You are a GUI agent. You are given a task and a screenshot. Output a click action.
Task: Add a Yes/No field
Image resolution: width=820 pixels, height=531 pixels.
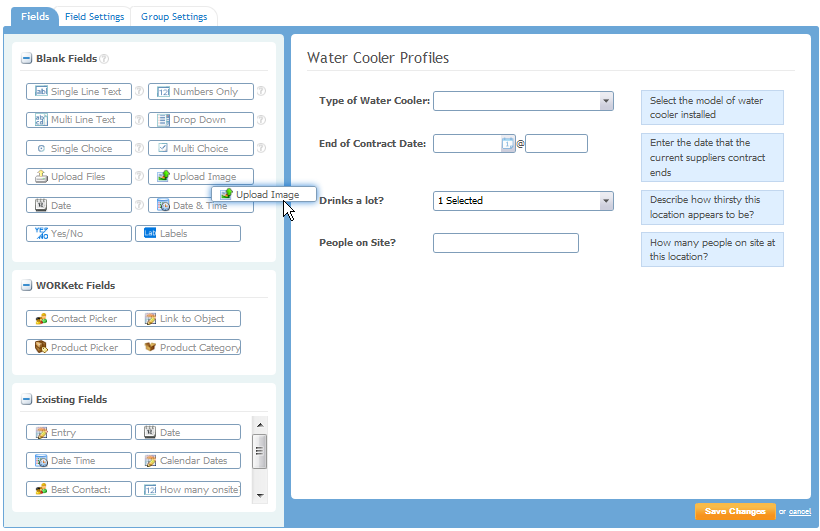click(79, 234)
